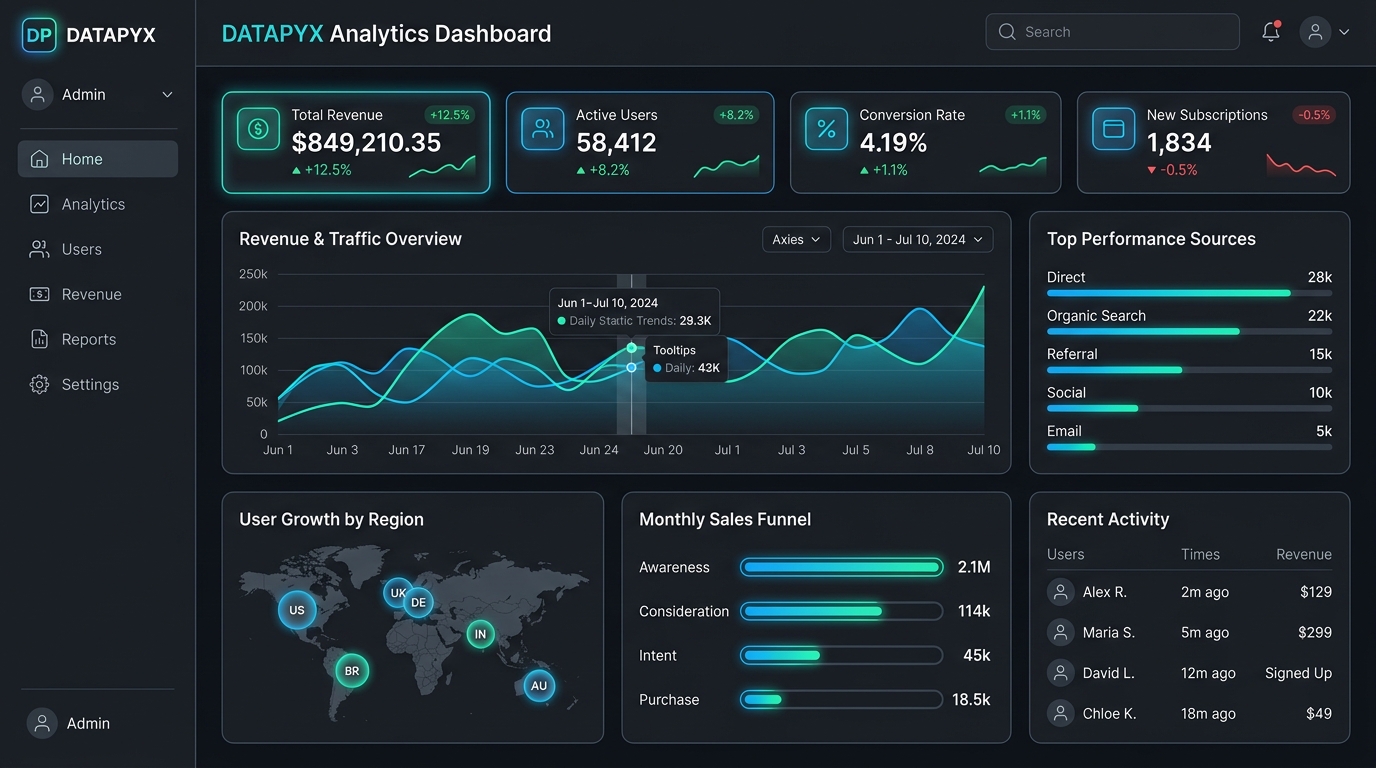Click the Conversion Rate percent icon
The height and width of the screenshot is (768, 1376).
click(827, 129)
